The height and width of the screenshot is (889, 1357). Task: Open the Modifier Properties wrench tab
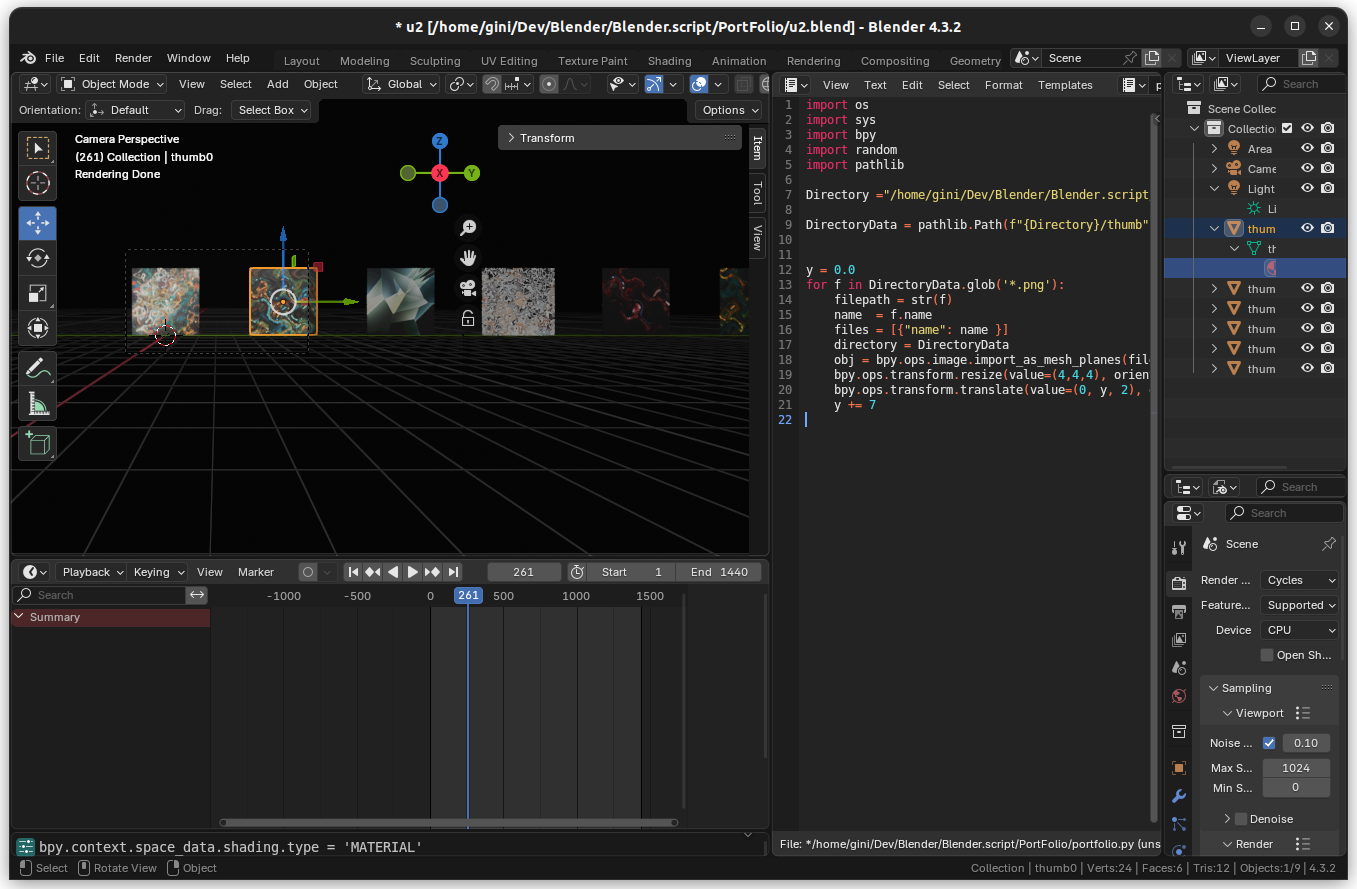pos(1179,795)
